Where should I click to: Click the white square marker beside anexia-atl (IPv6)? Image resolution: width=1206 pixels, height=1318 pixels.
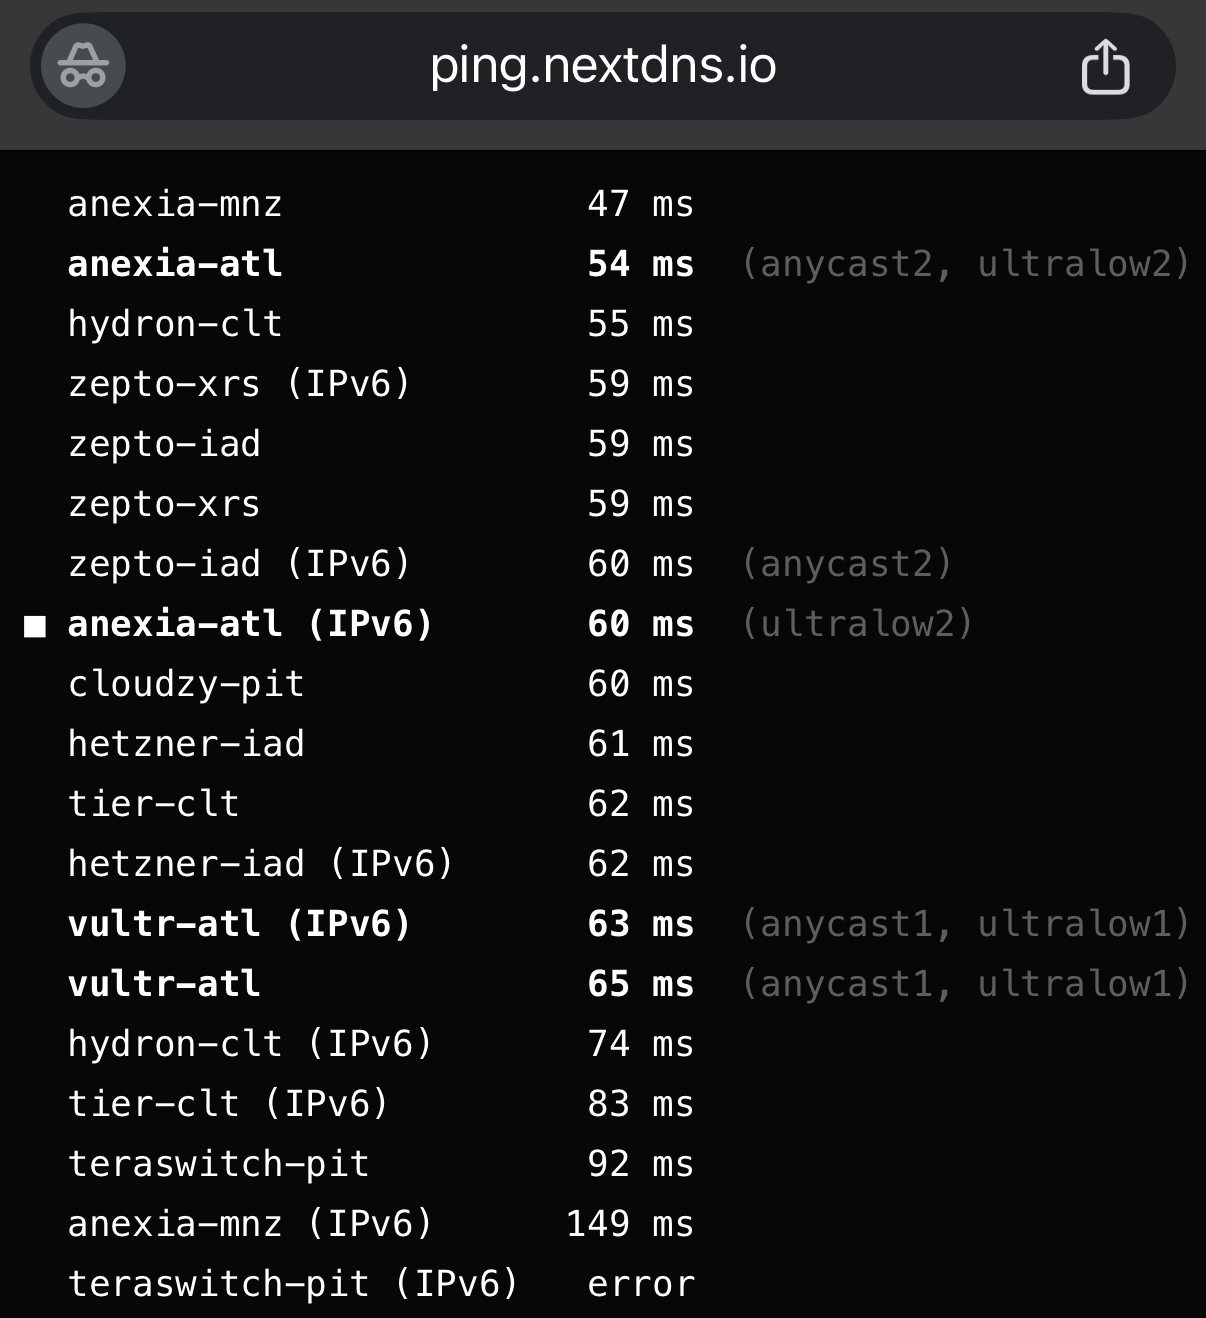36,626
